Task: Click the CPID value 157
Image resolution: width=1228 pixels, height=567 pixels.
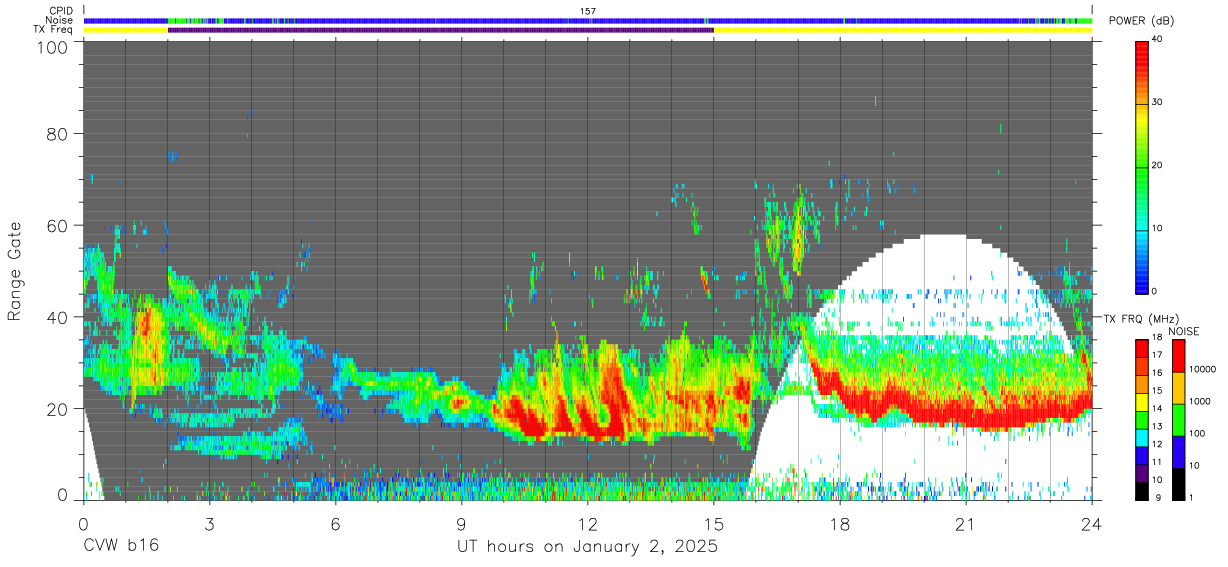Action: pos(588,10)
